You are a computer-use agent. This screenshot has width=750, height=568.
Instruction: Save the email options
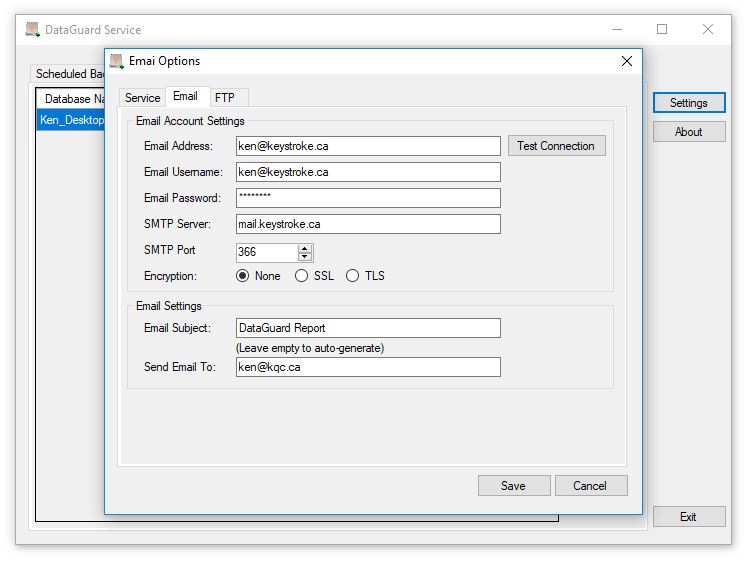click(x=514, y=486)
